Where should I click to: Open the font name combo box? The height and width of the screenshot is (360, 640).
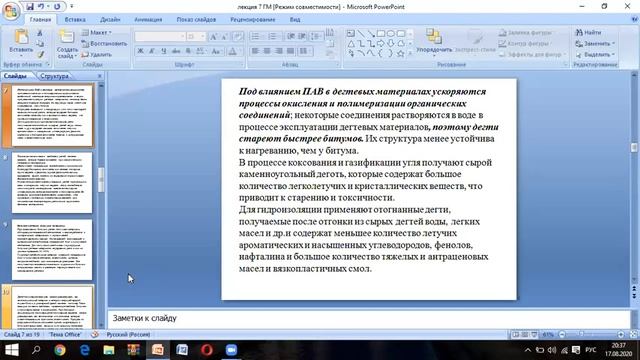point(160,37)
